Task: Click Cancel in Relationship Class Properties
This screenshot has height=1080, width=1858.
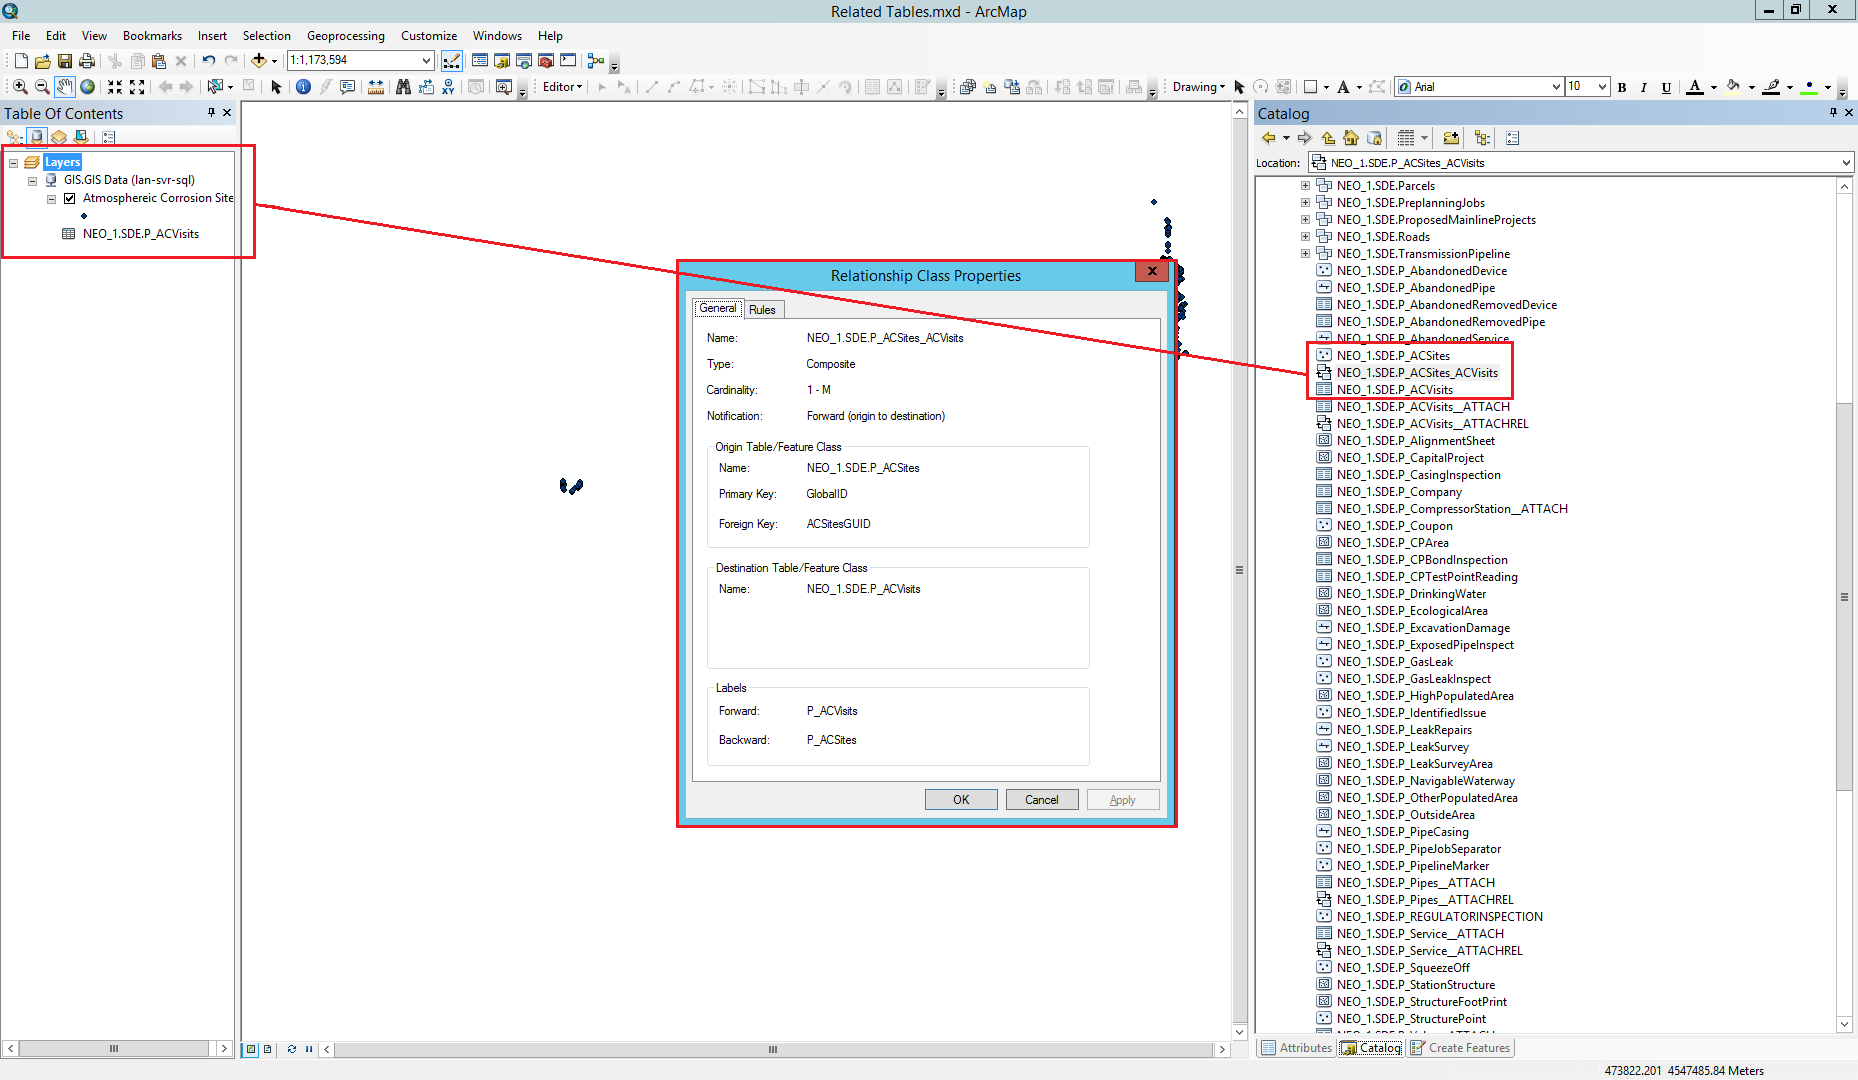Action: point(1041,799)
